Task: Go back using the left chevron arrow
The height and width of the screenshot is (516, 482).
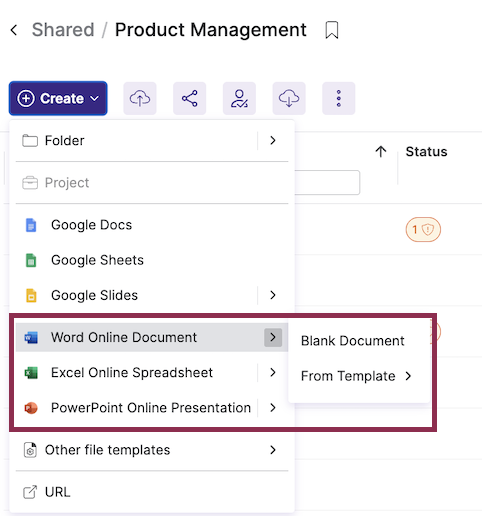Action: coord(14,30)
